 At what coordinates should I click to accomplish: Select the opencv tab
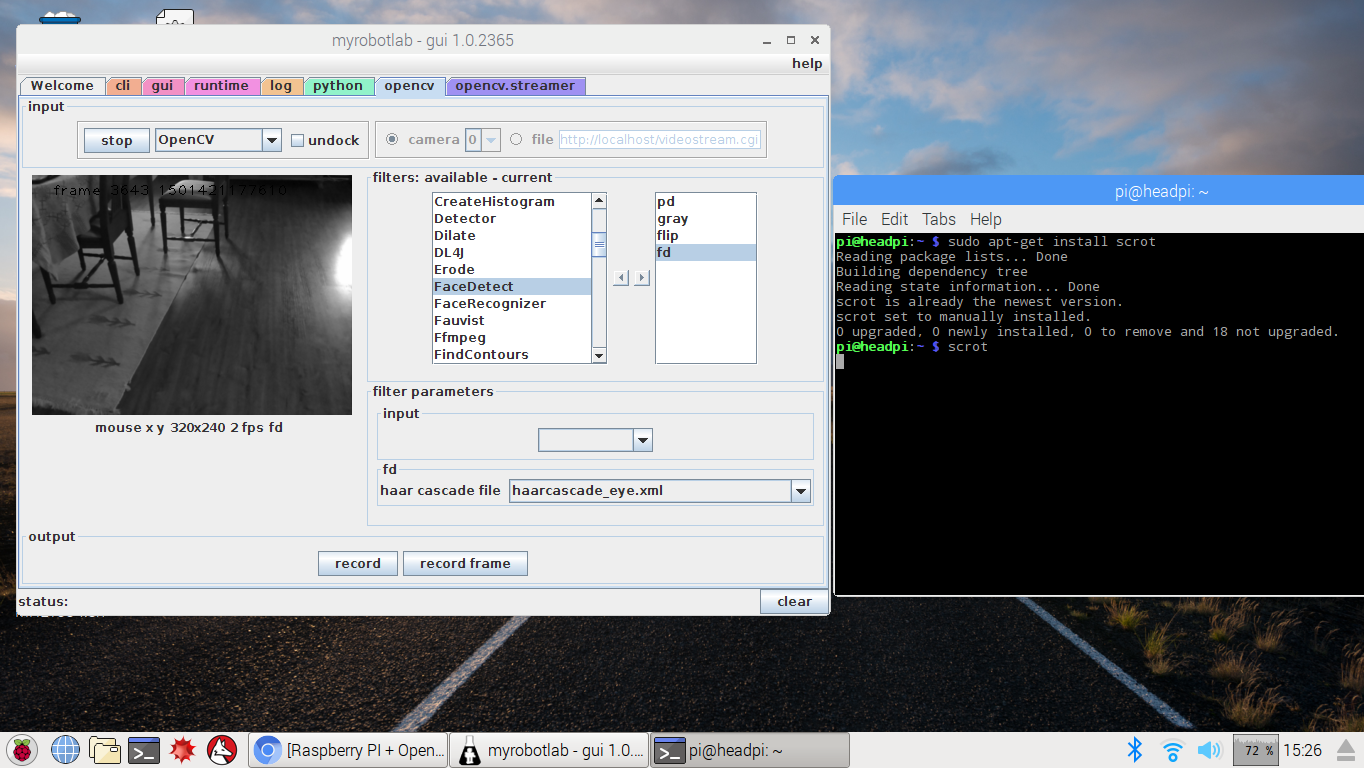pyautogui.click(x=409, y=86)
